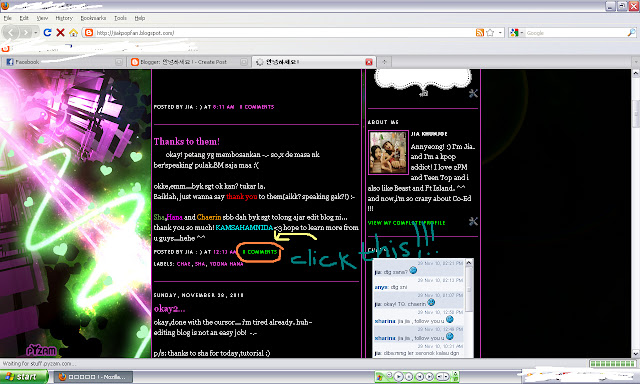Image resolution: width=640 pixels, height=384 pixels.
Task: Click the page scrollbar up arrow
Action: point(636,73)
